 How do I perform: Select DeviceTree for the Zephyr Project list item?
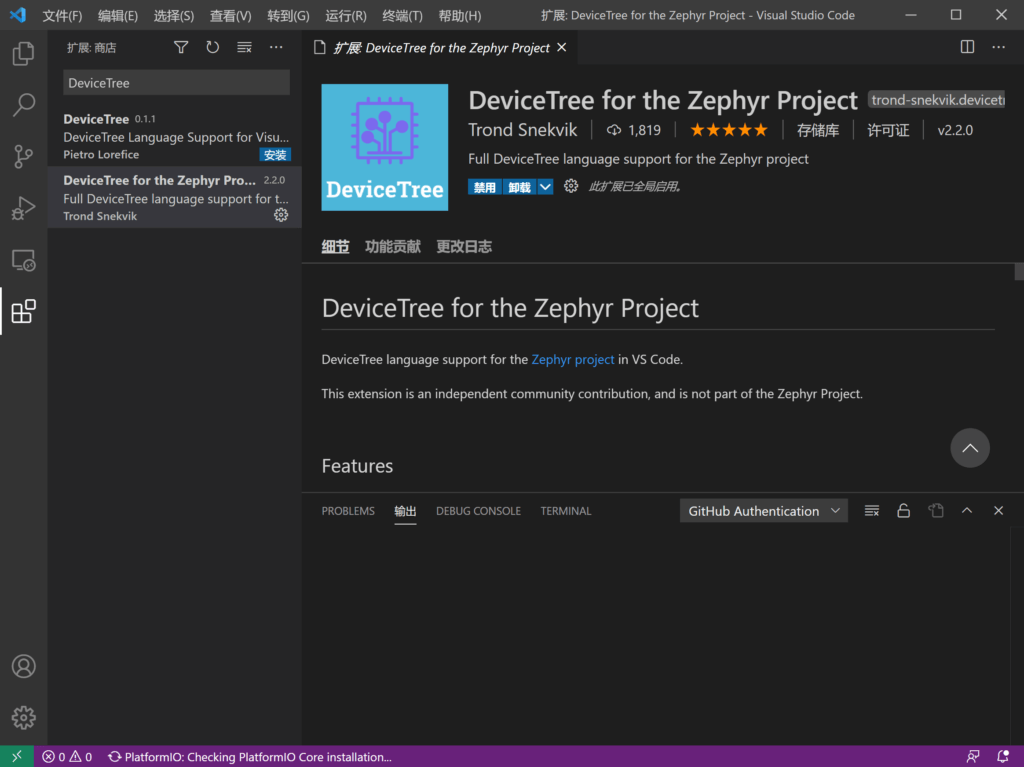point(174,197)
